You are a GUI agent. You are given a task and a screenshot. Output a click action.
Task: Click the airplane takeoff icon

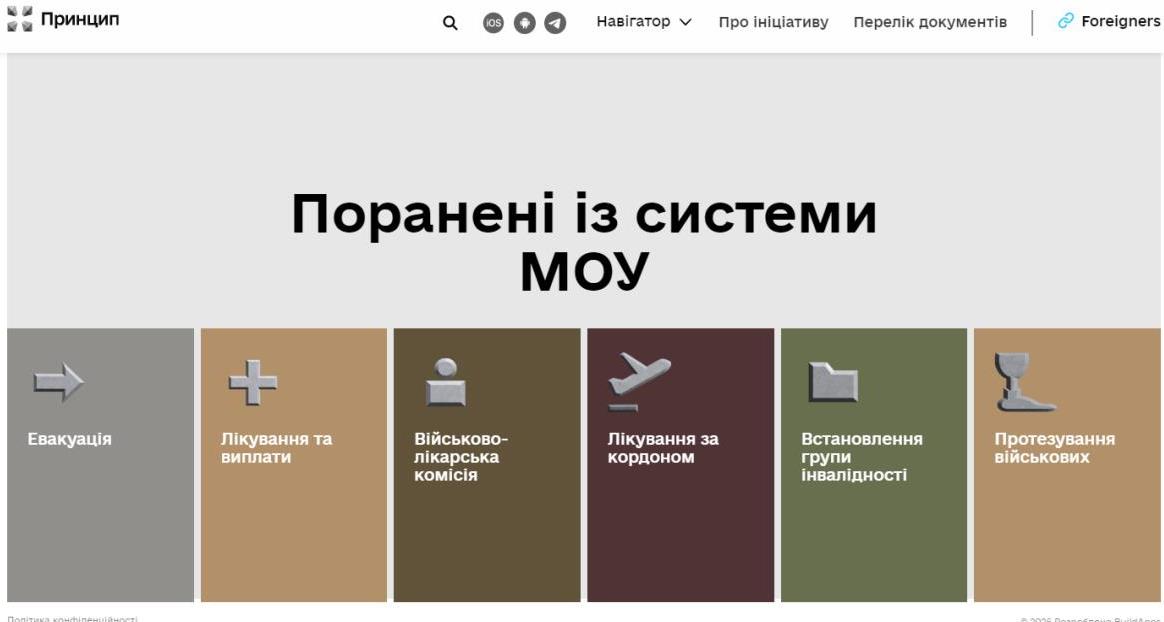tap(639, 381)
